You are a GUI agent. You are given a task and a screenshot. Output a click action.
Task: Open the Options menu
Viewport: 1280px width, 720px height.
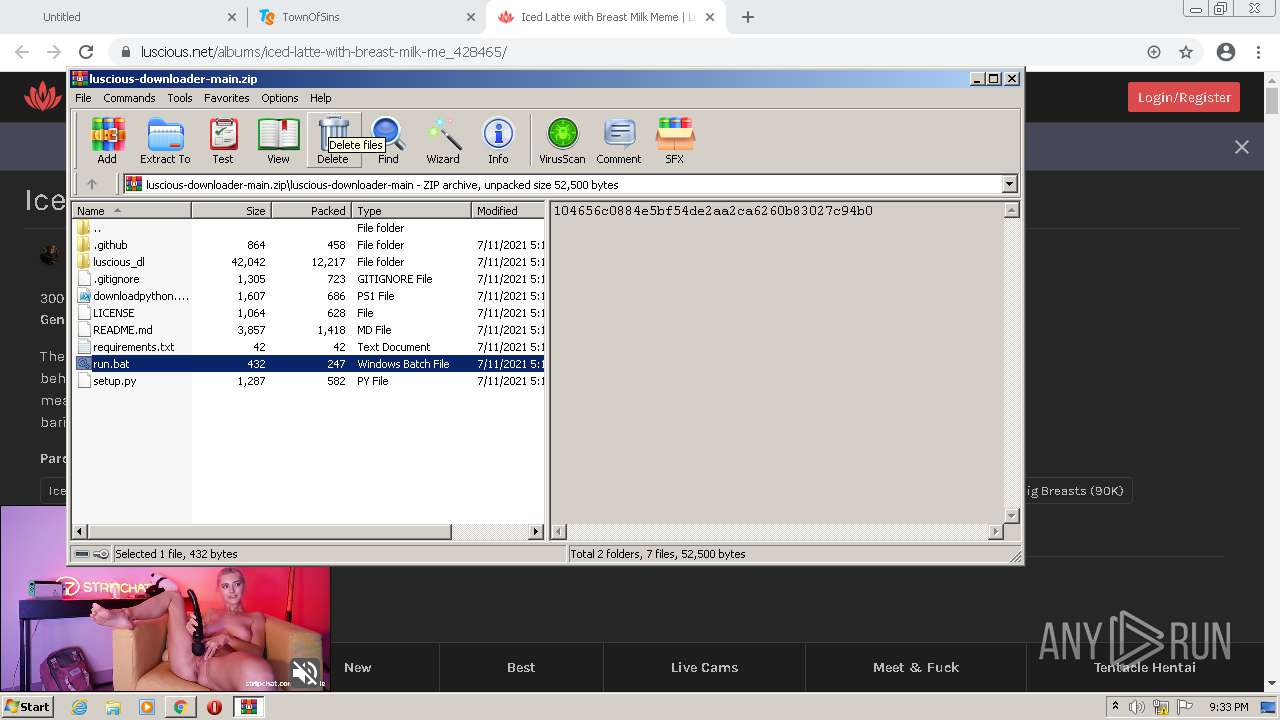(280, 98)
